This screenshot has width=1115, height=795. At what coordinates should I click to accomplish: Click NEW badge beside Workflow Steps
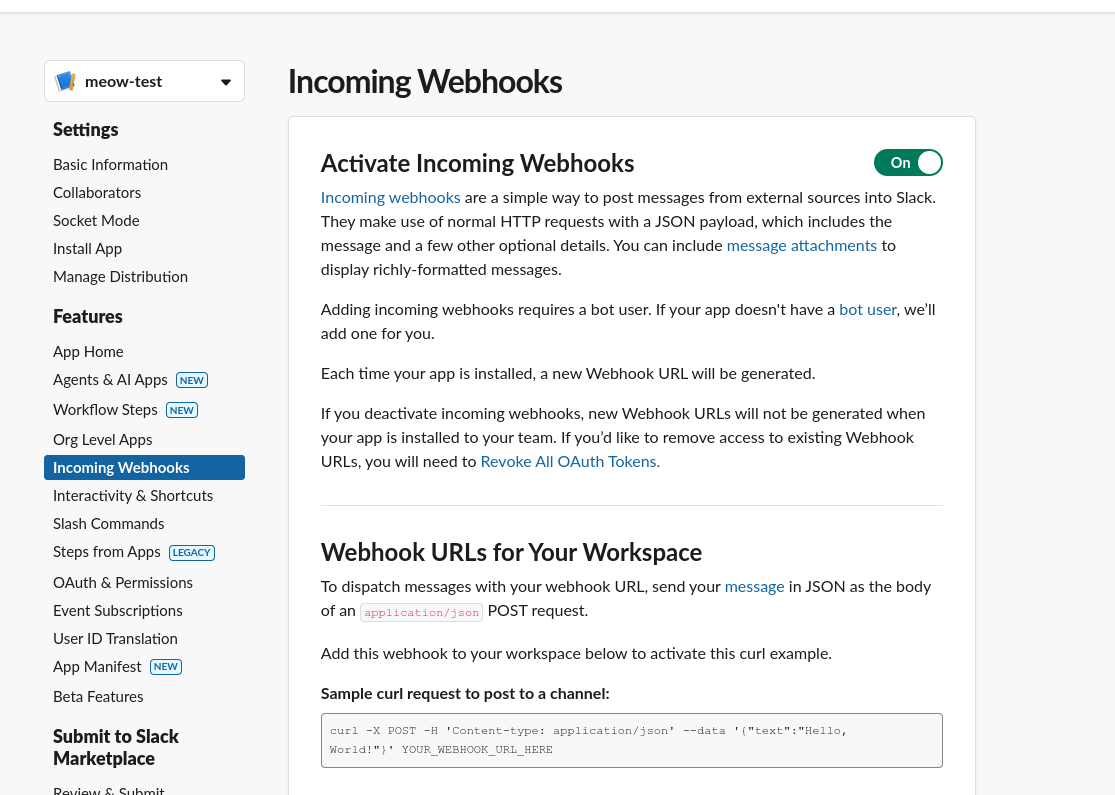tap(181, 410)
